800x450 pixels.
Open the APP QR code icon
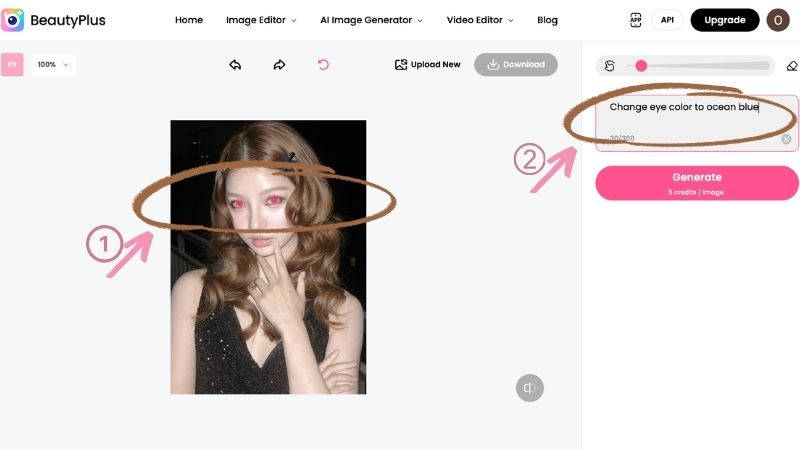pyautogui.click(x=636, y=20)
